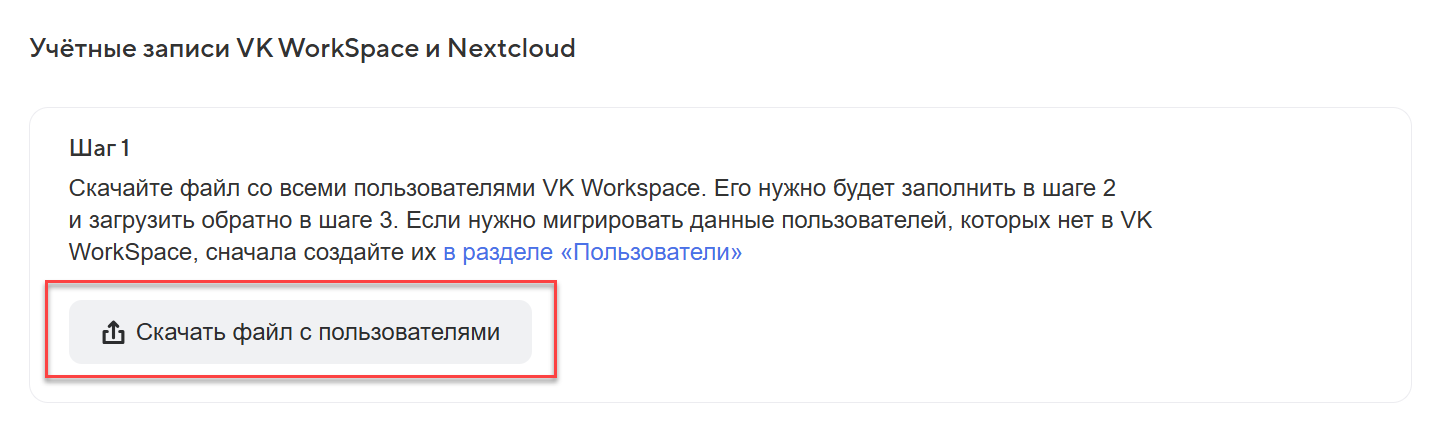Click the "Шаг 1" step label

pos(100,148)
